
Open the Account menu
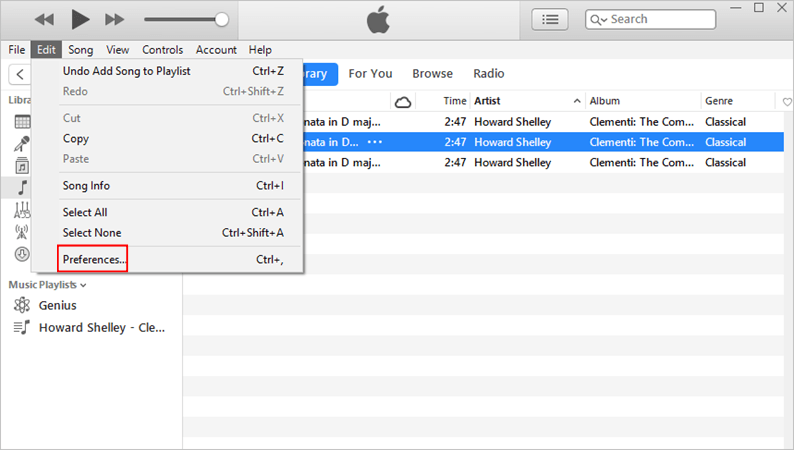coord(216,50)
